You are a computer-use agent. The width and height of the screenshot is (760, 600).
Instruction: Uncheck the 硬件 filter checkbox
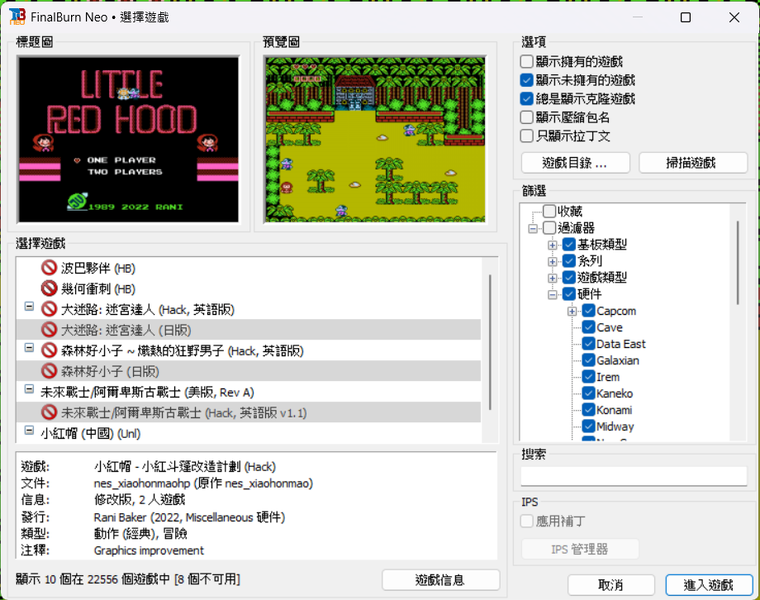pyautogui.click(x=569, y=294)
